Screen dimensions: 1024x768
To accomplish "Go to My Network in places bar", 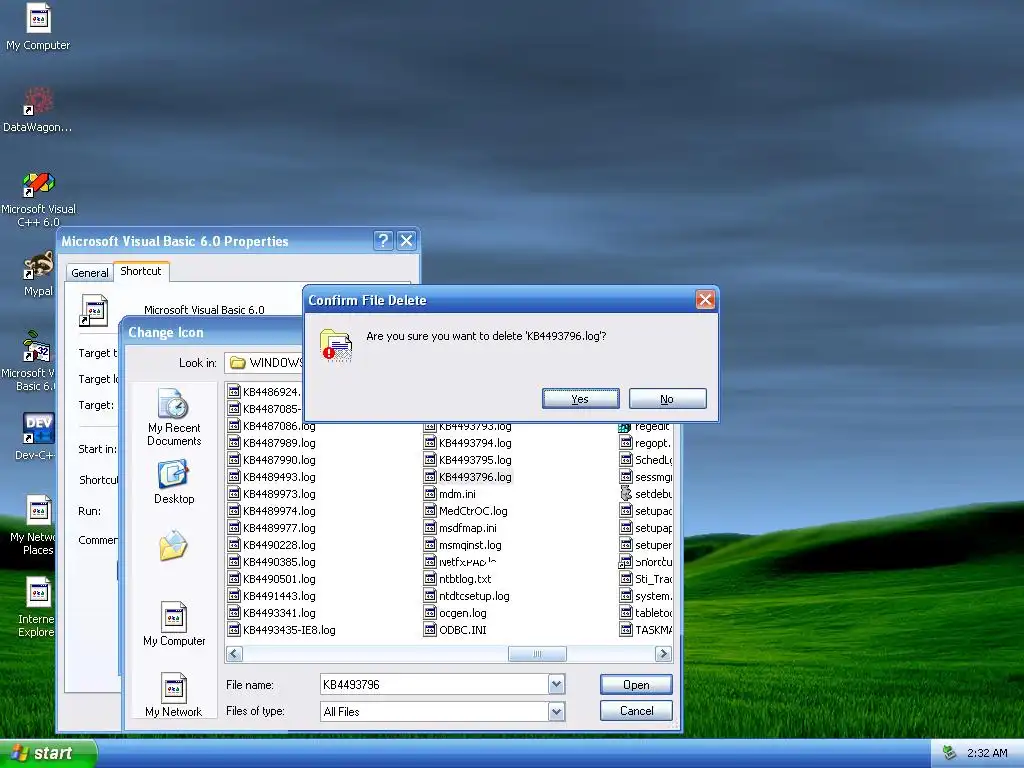I will click(x=173, y=695).
